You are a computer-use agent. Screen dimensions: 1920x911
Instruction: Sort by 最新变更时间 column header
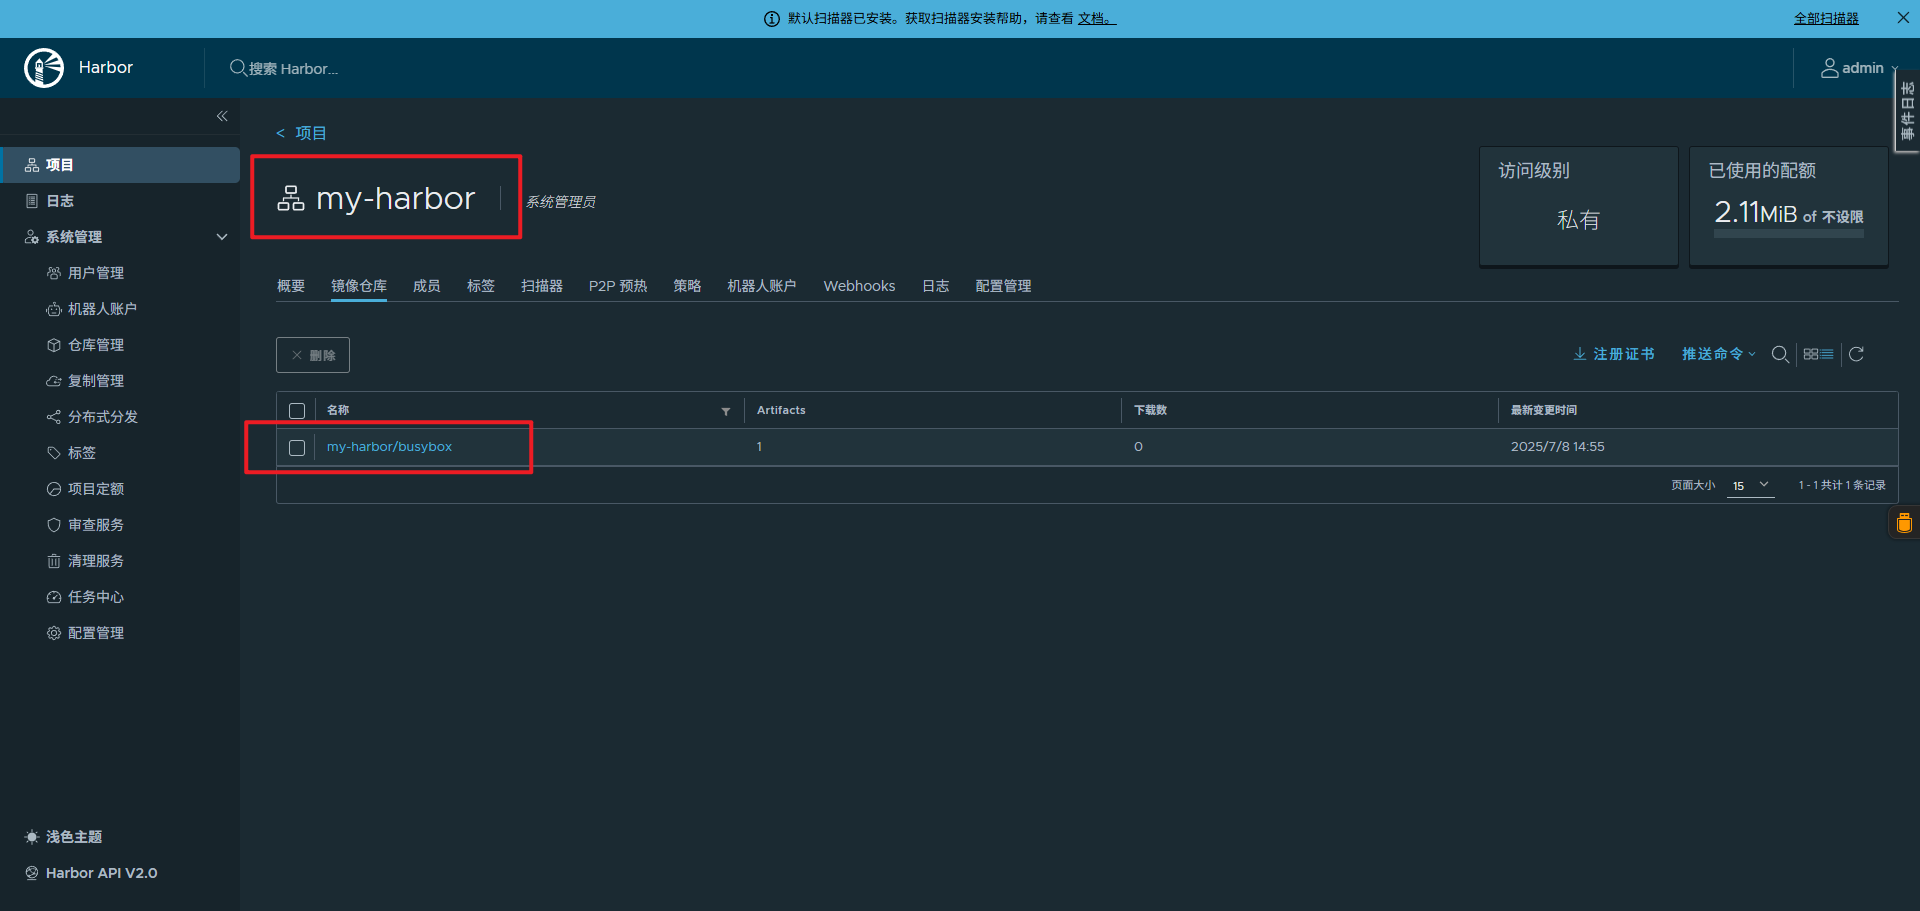[x=1544, y=410]
